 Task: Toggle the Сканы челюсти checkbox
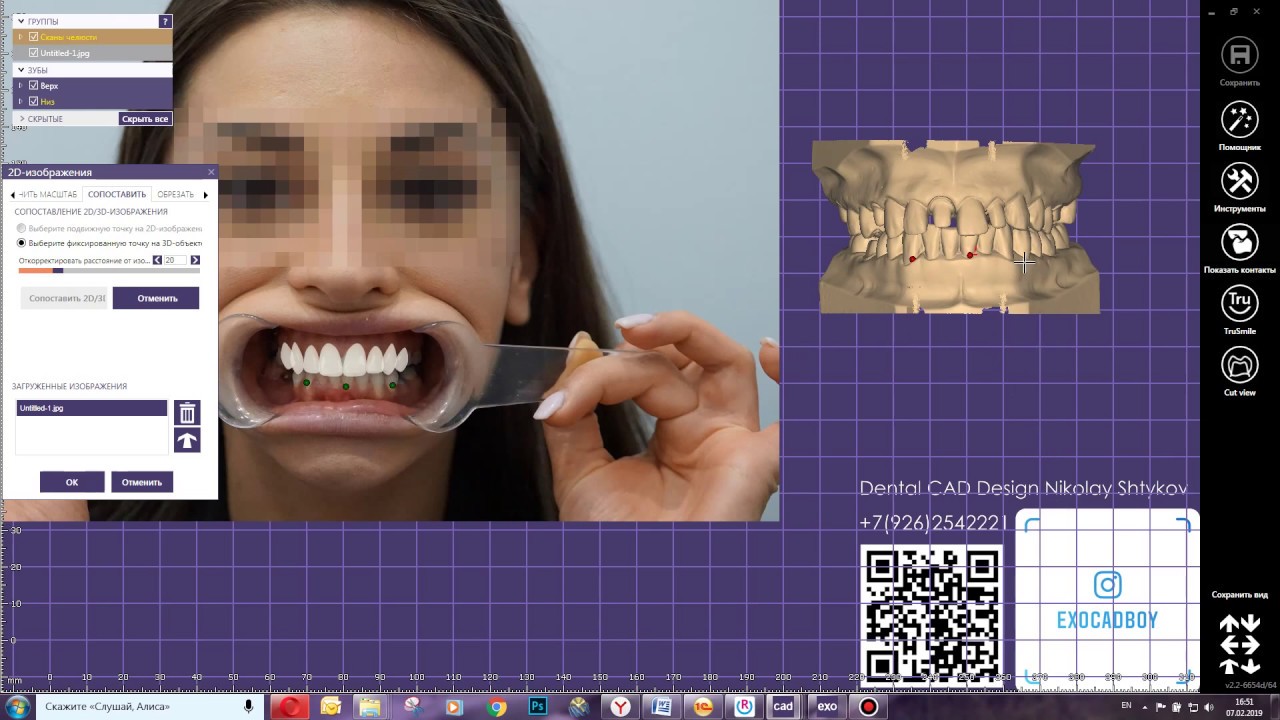pos(34,37)
